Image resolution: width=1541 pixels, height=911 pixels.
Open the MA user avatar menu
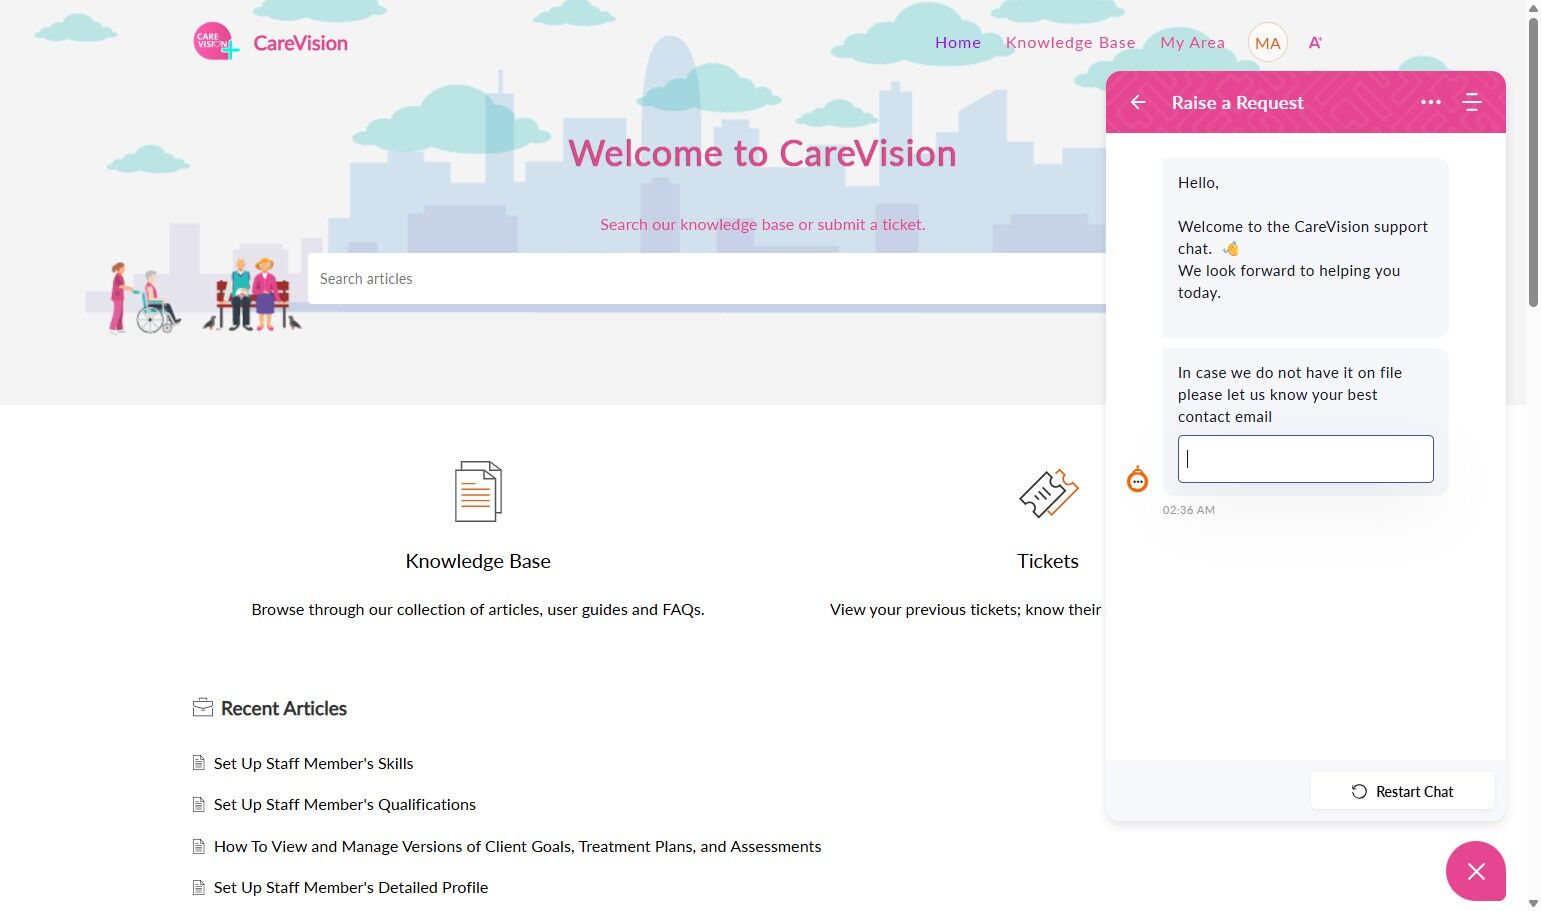click(x=1267, y=43)
